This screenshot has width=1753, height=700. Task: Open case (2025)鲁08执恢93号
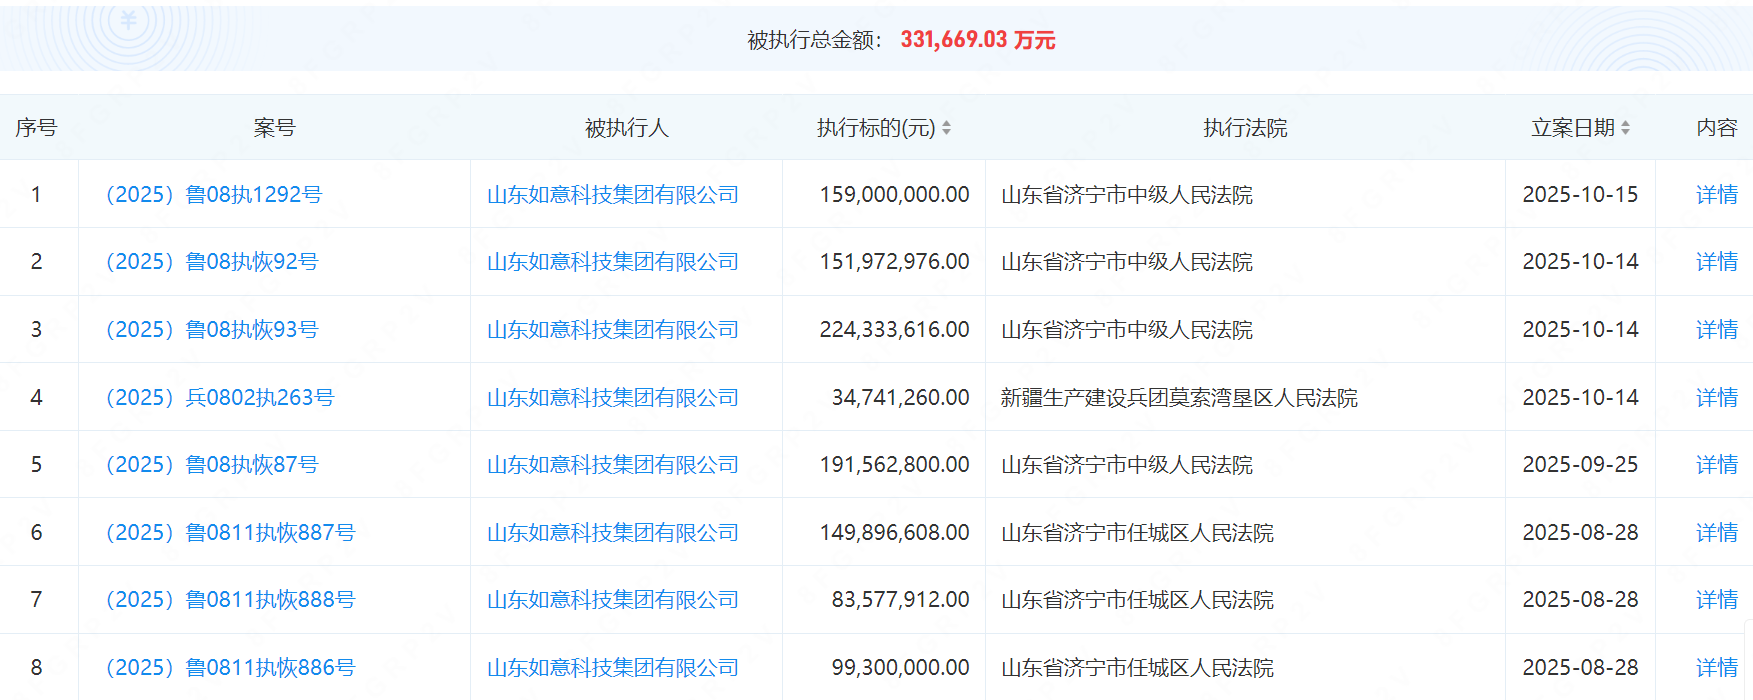click(x=212, y=329)
